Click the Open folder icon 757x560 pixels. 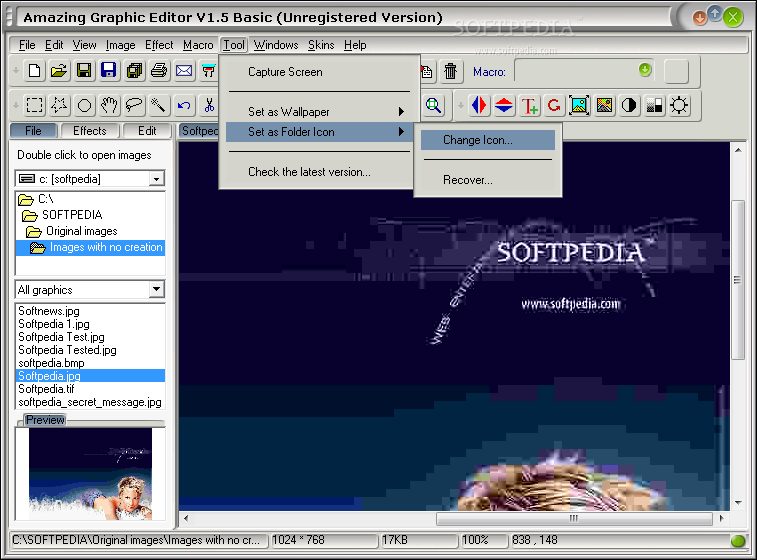[59, 71]
